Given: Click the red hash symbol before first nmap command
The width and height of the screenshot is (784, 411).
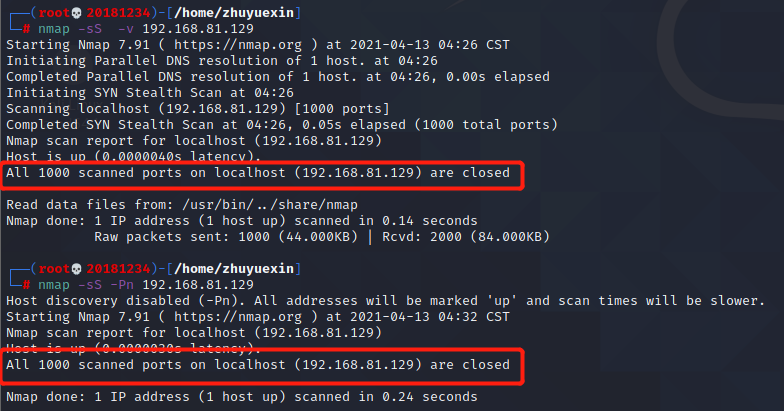Looking at the screenshot, I should [x=26, y=29].
